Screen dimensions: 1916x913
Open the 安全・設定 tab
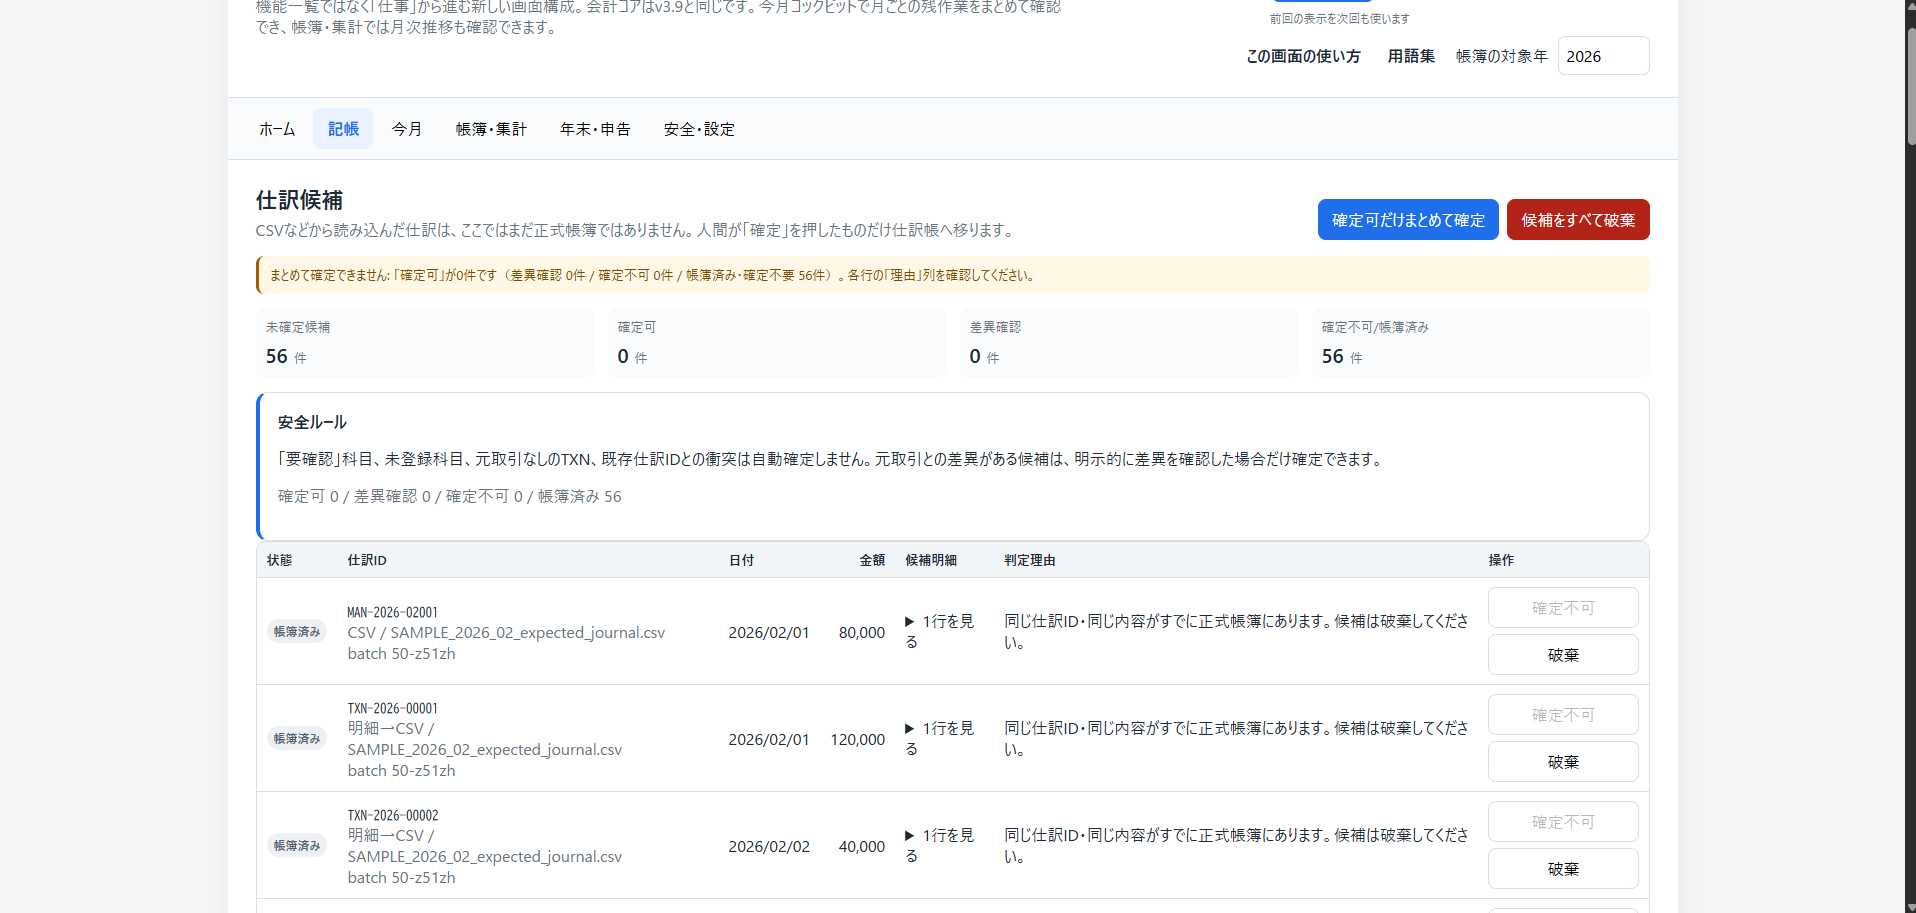(699, 129)
